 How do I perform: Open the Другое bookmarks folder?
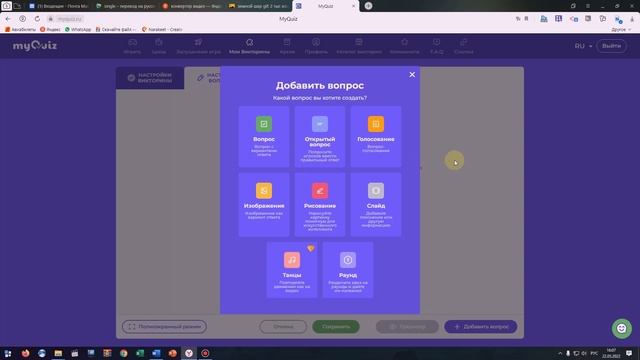tap(621, 29)
